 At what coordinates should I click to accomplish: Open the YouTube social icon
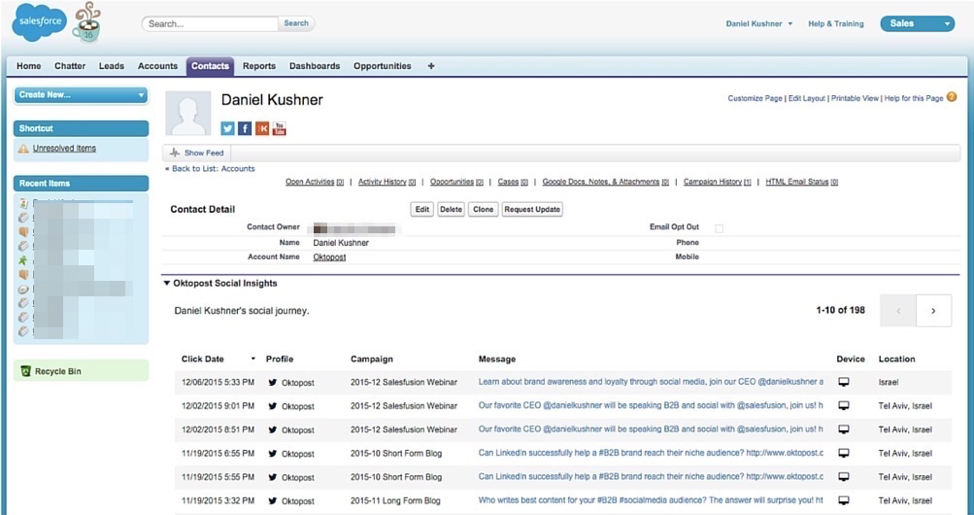click(280, 128)
